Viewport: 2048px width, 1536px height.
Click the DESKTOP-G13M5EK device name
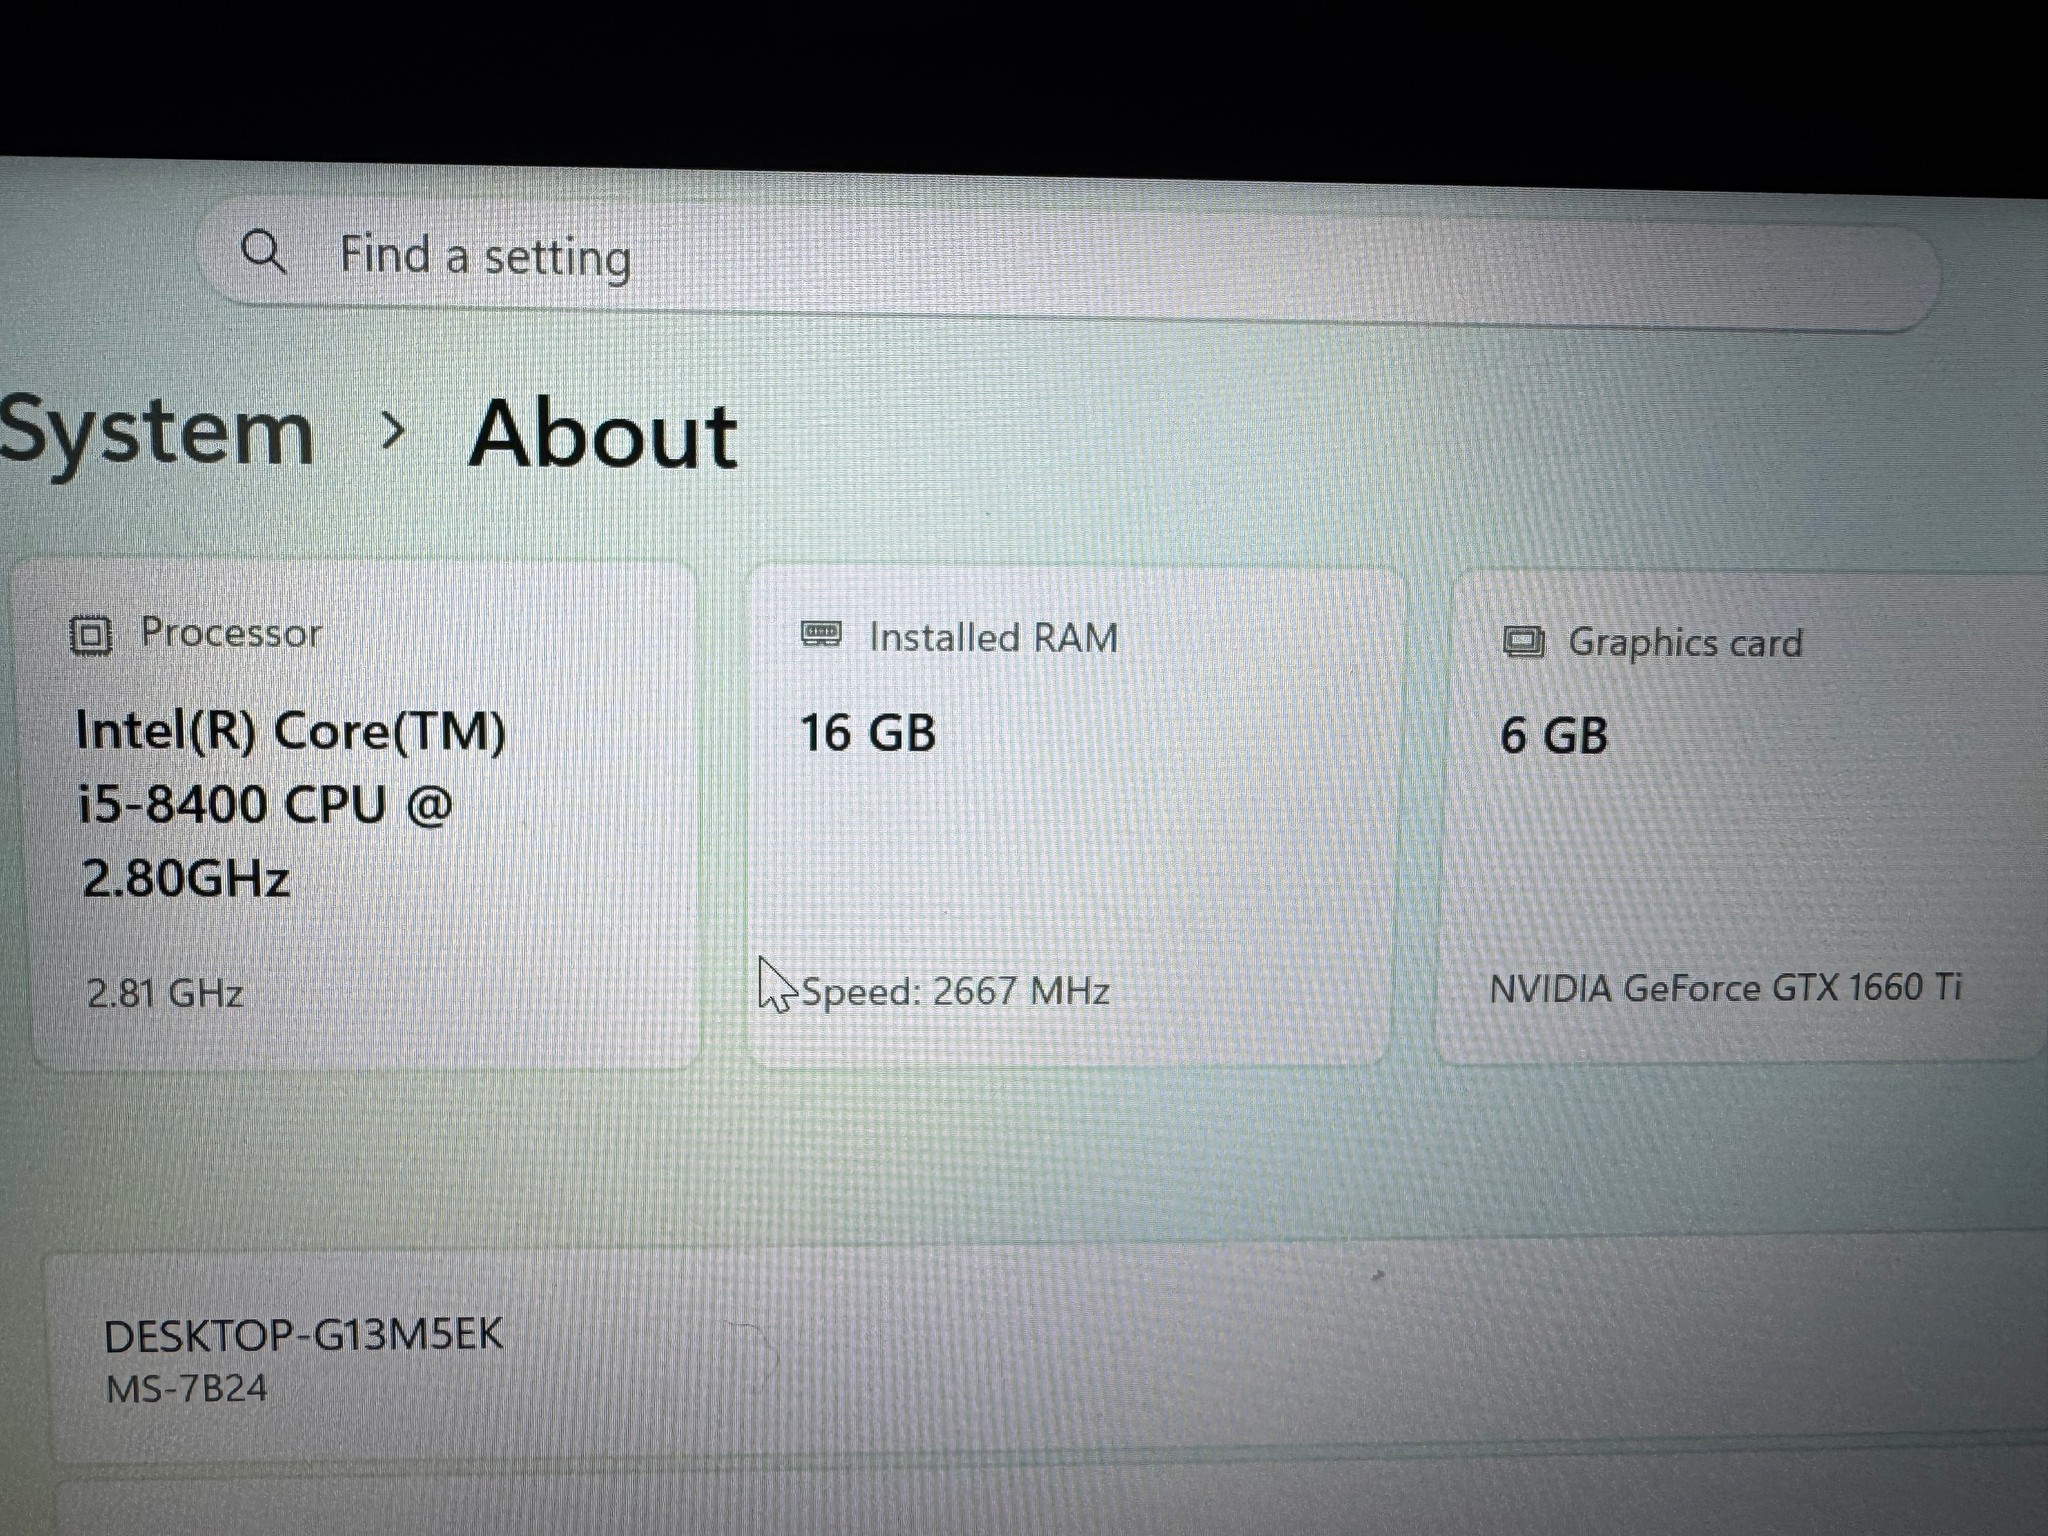(x=303, y=1335)
